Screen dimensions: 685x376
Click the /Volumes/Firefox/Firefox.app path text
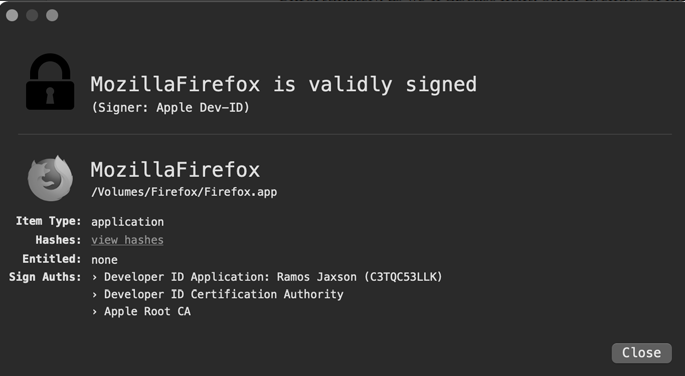pyautogui.click(x=184, y=192)
